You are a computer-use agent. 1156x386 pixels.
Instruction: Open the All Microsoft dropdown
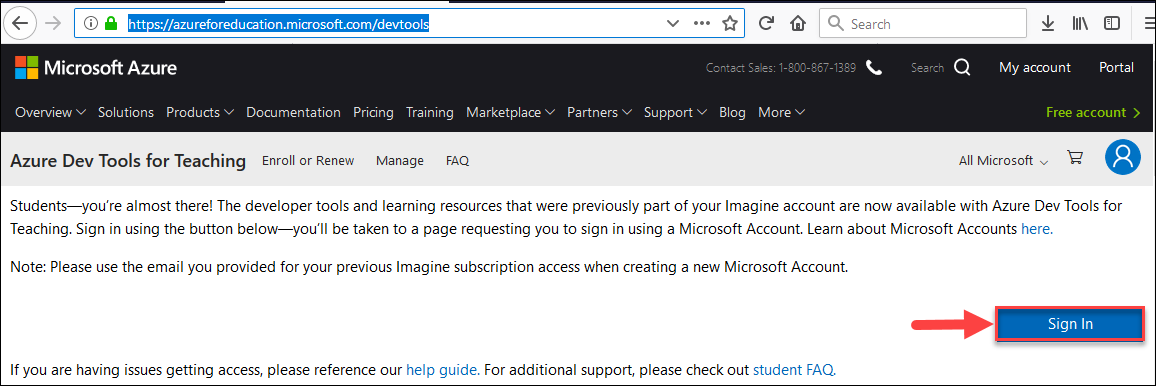coord(1003,161)
